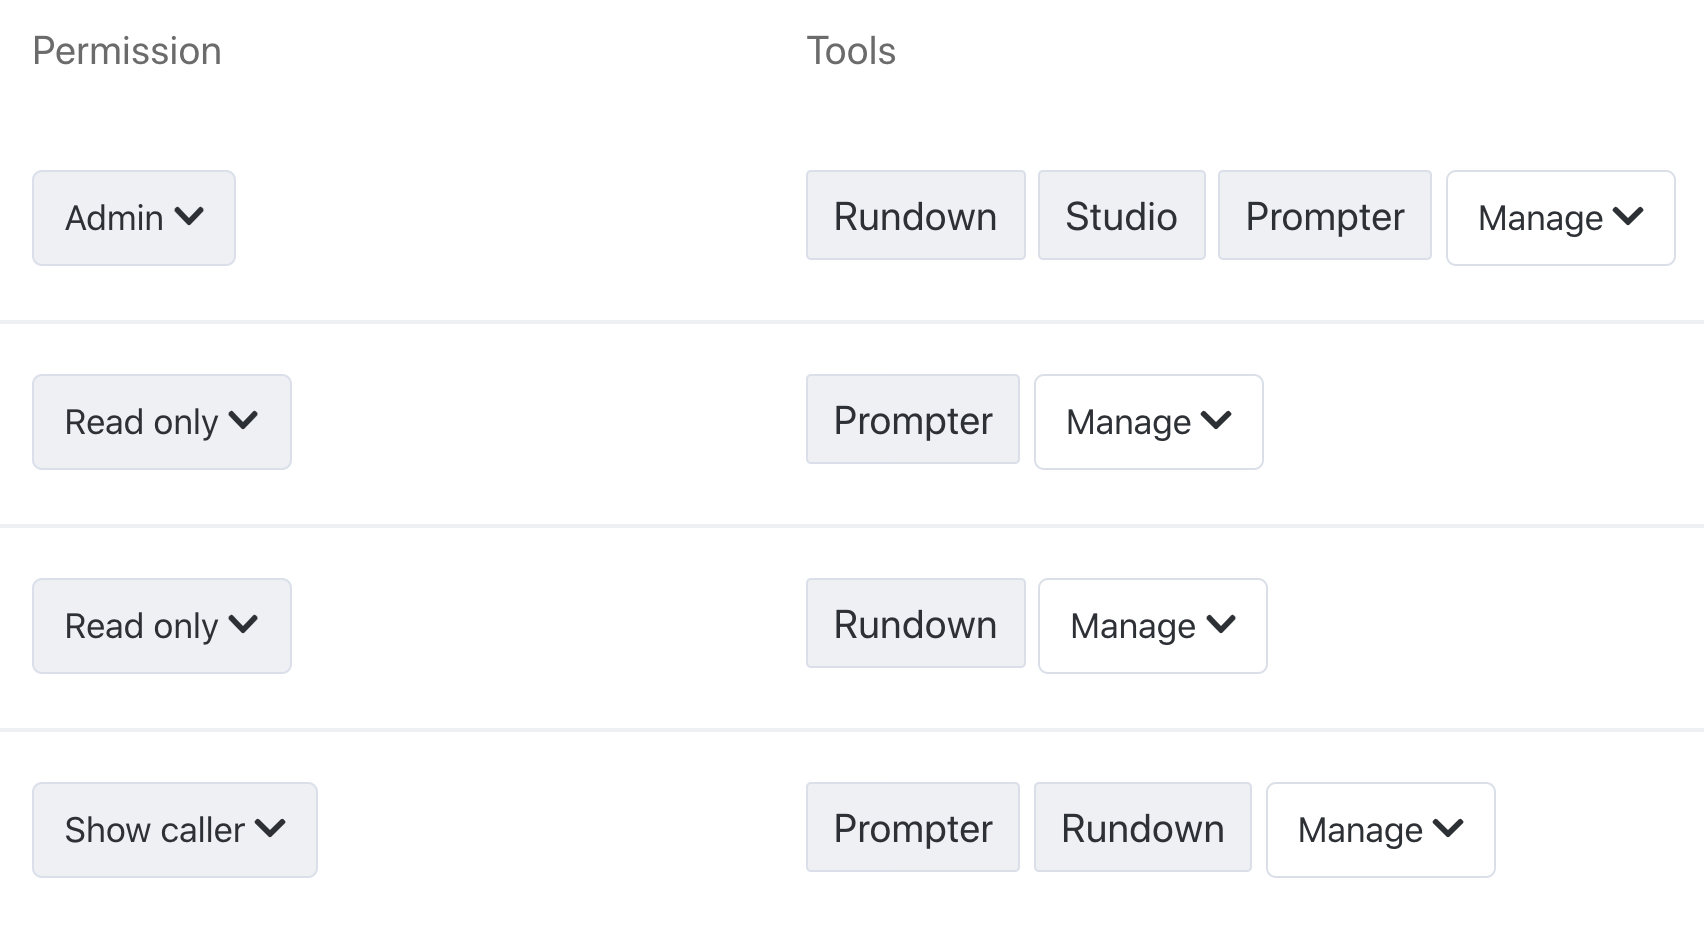This screenshot has height=926, width=1704.
Task: Click the Rundown tag in the Admin row
Action: pyautogui.click(x=915, y=216)
